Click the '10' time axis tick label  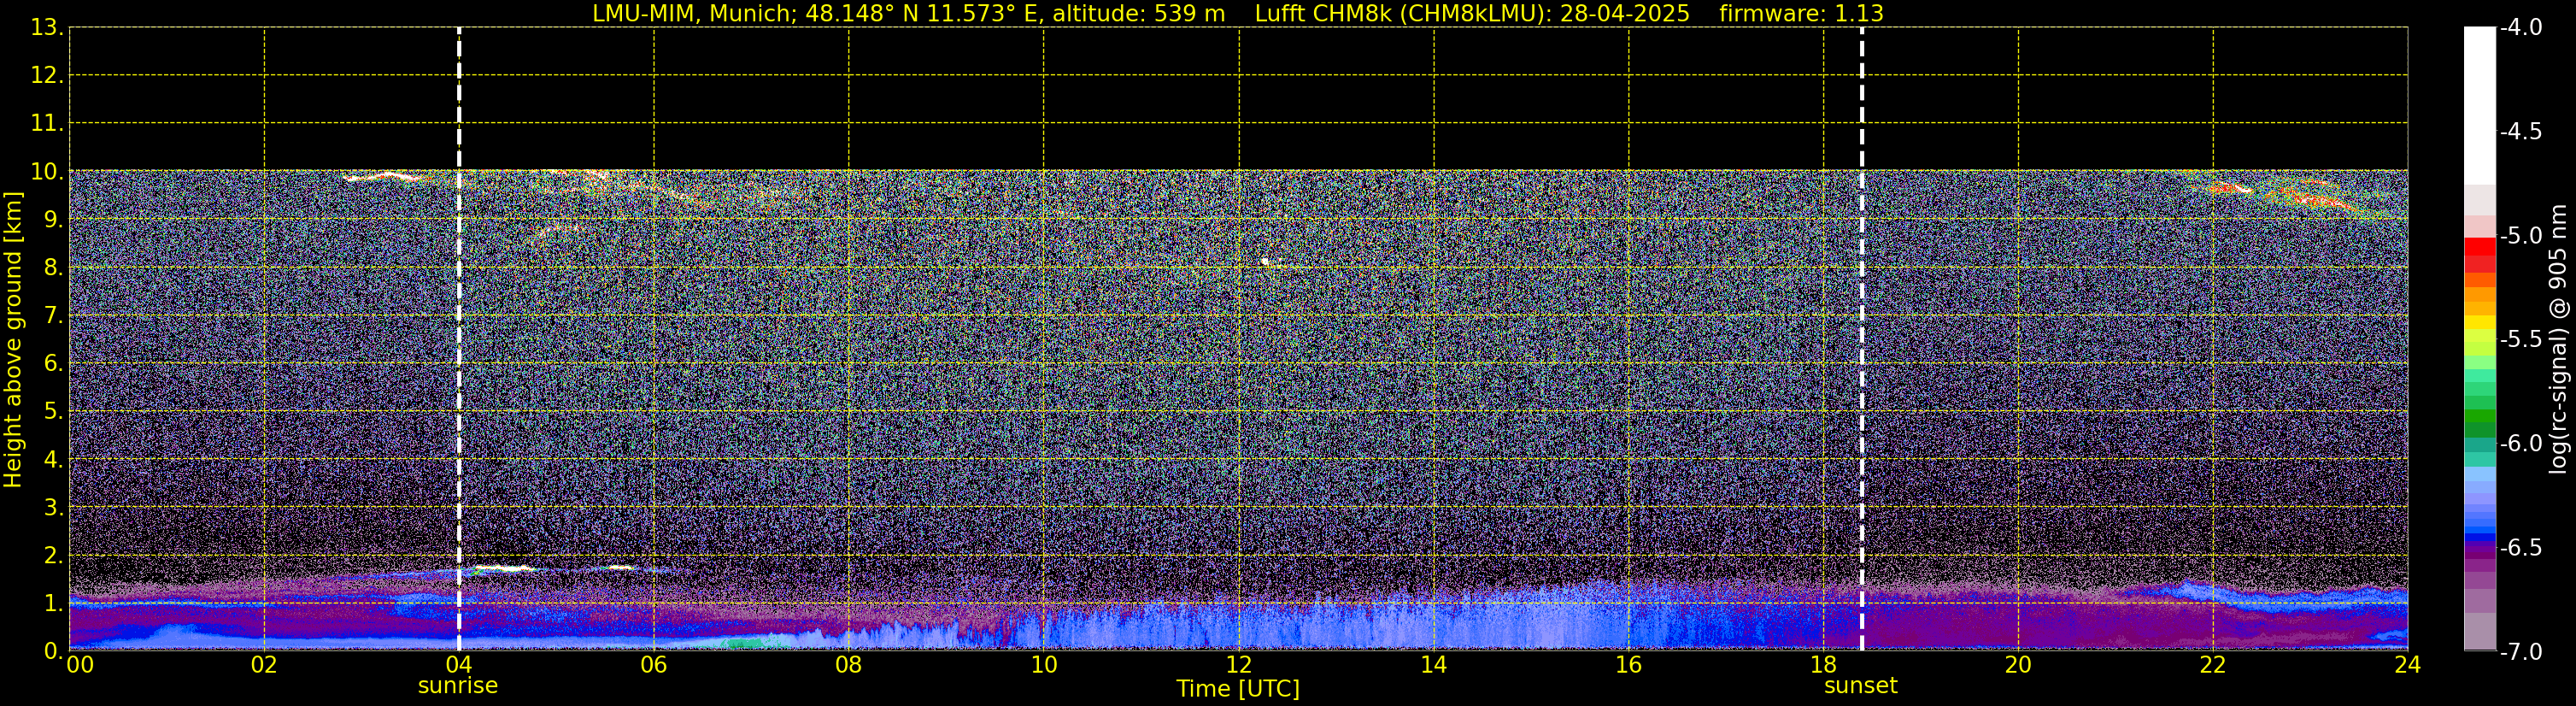click(1044, 665)
